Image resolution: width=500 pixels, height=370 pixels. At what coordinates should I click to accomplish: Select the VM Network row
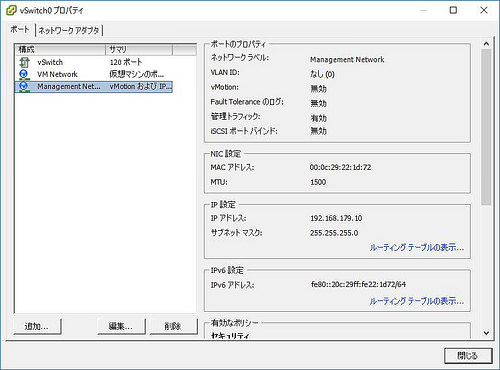(x=94, y=74)
